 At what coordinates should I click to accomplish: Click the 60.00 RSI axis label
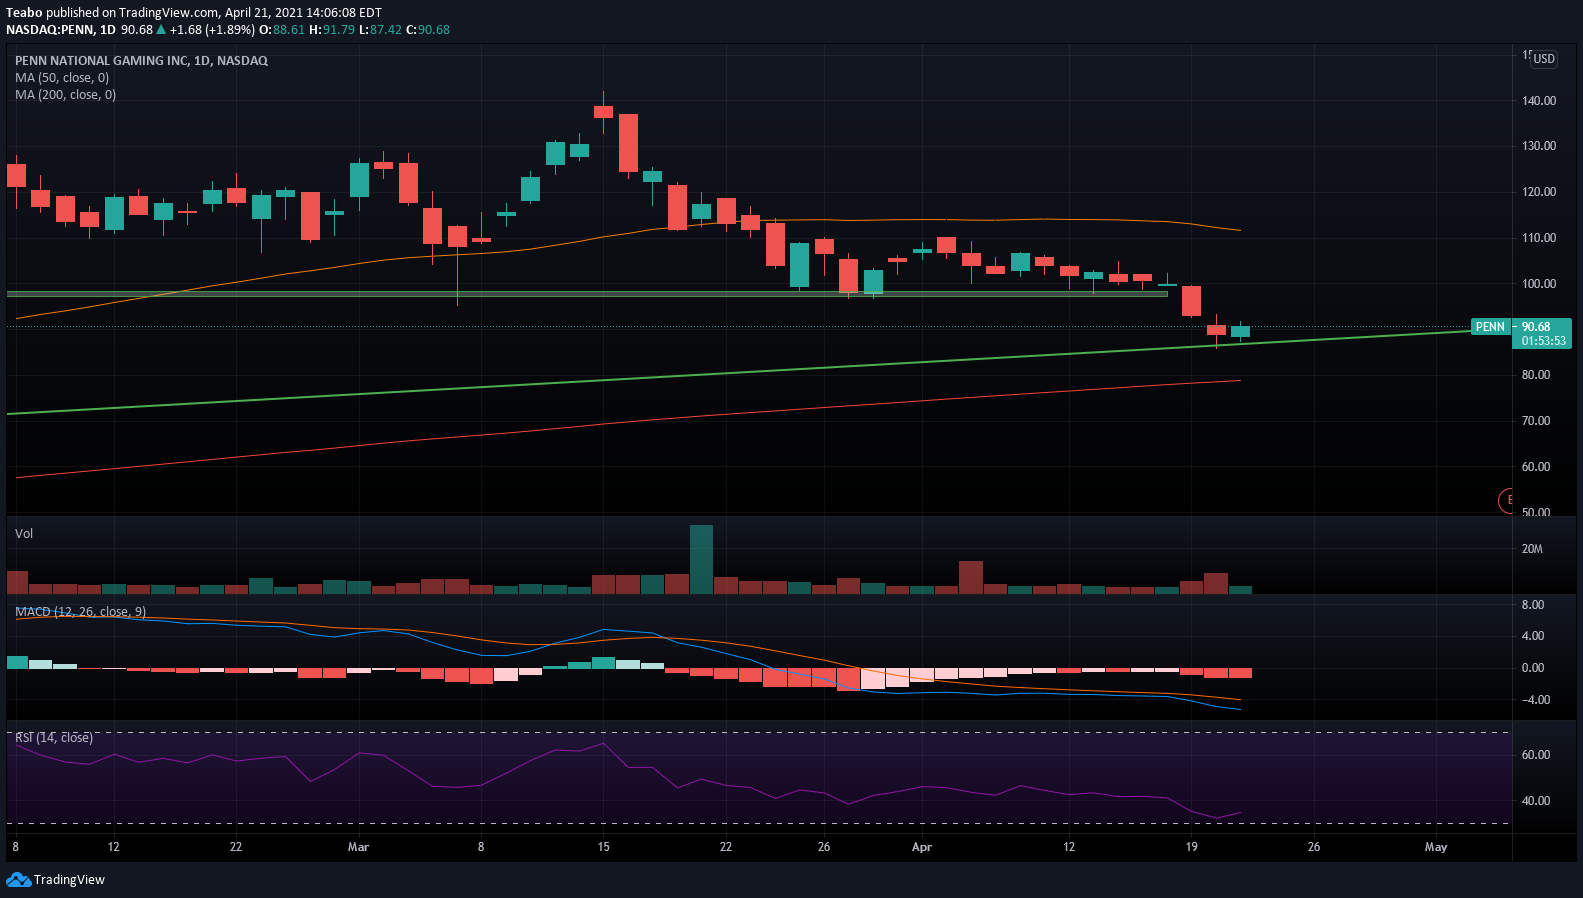pos(1536,755)
